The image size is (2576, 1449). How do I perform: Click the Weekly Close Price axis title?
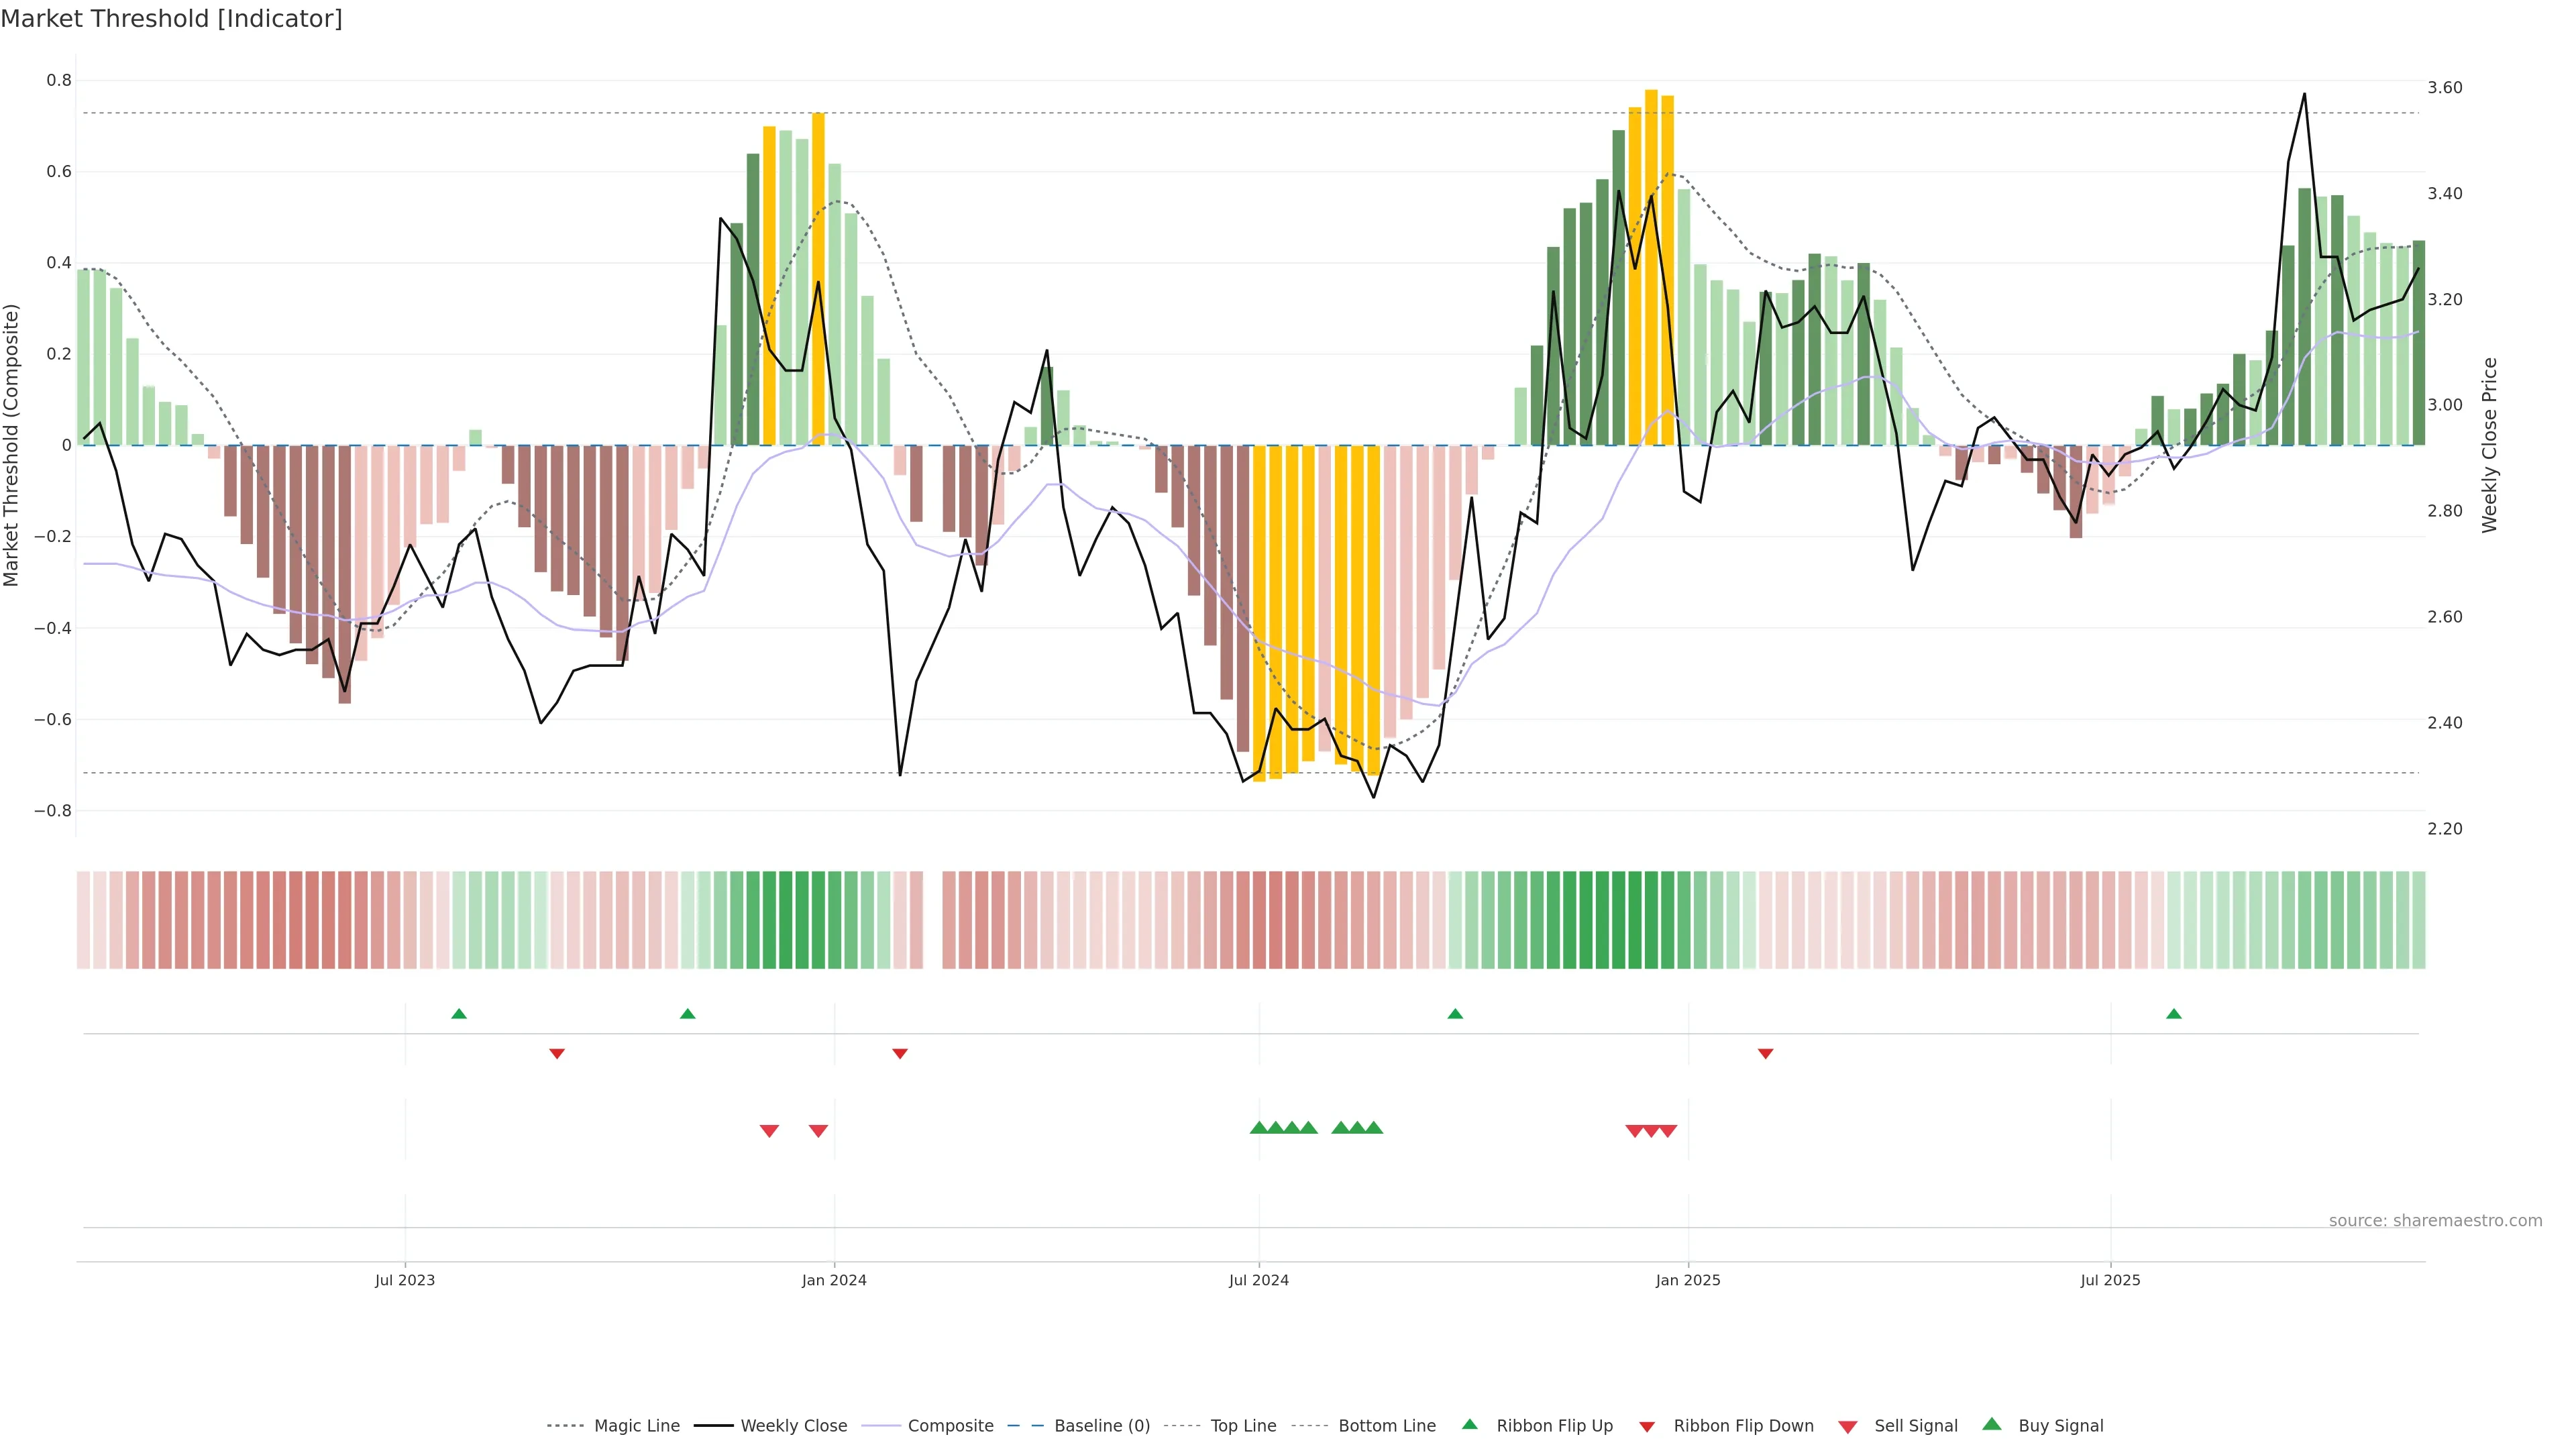click(x=2489, y=445)
